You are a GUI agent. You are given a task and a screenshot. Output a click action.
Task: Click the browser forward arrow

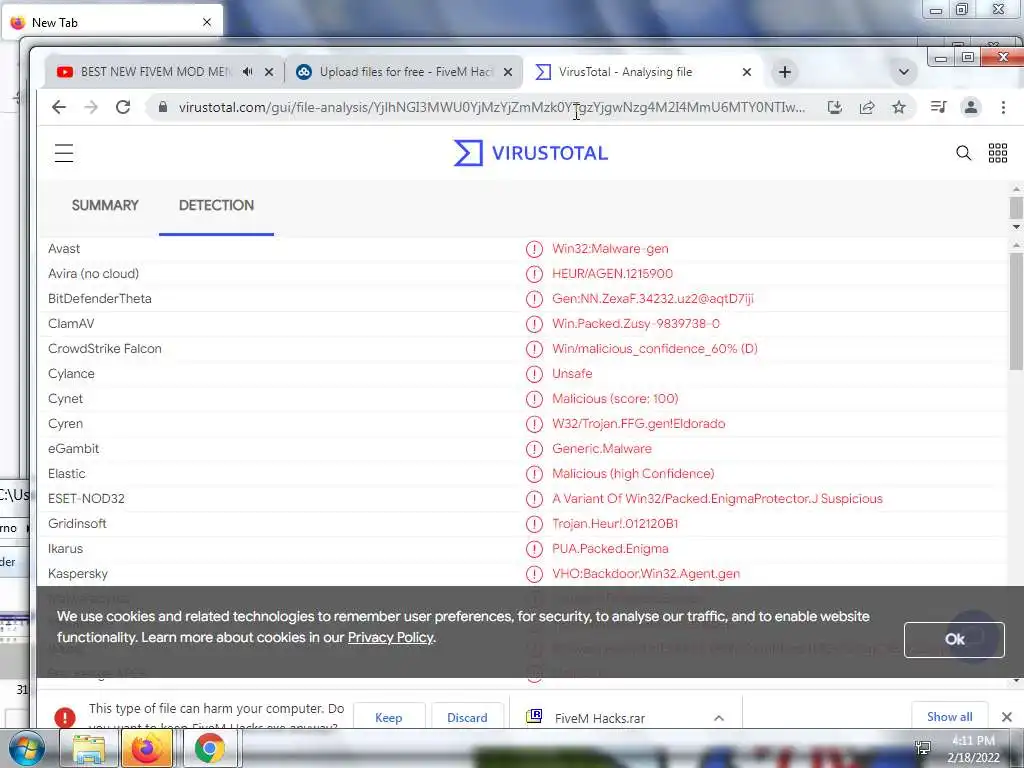[91, 107]
